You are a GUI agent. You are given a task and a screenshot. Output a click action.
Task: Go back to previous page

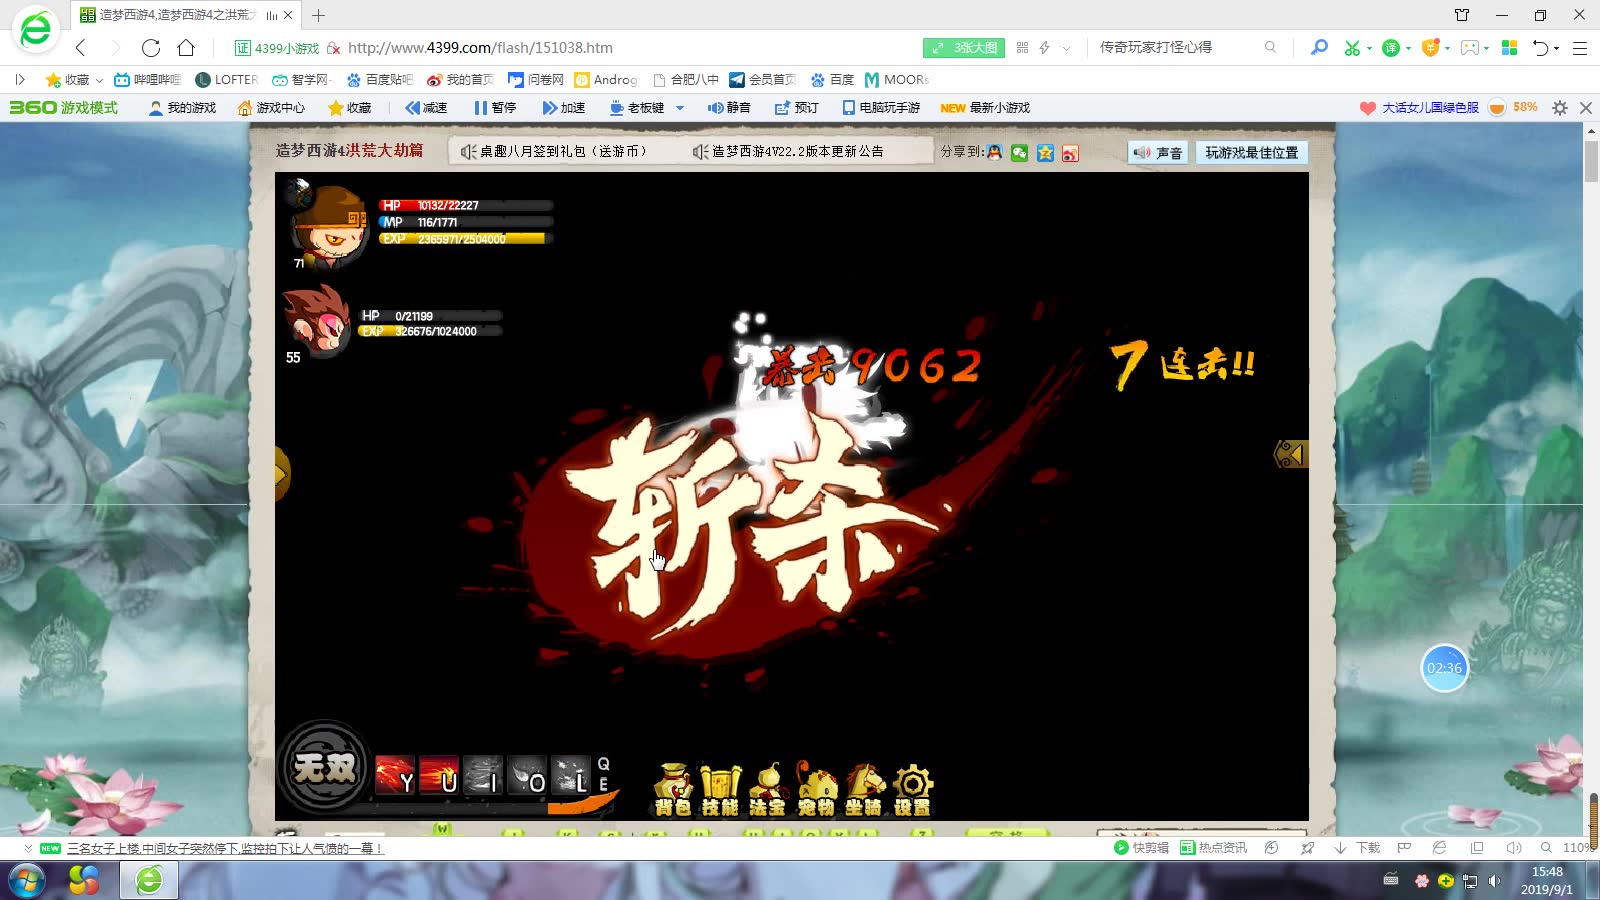(81, 47)
